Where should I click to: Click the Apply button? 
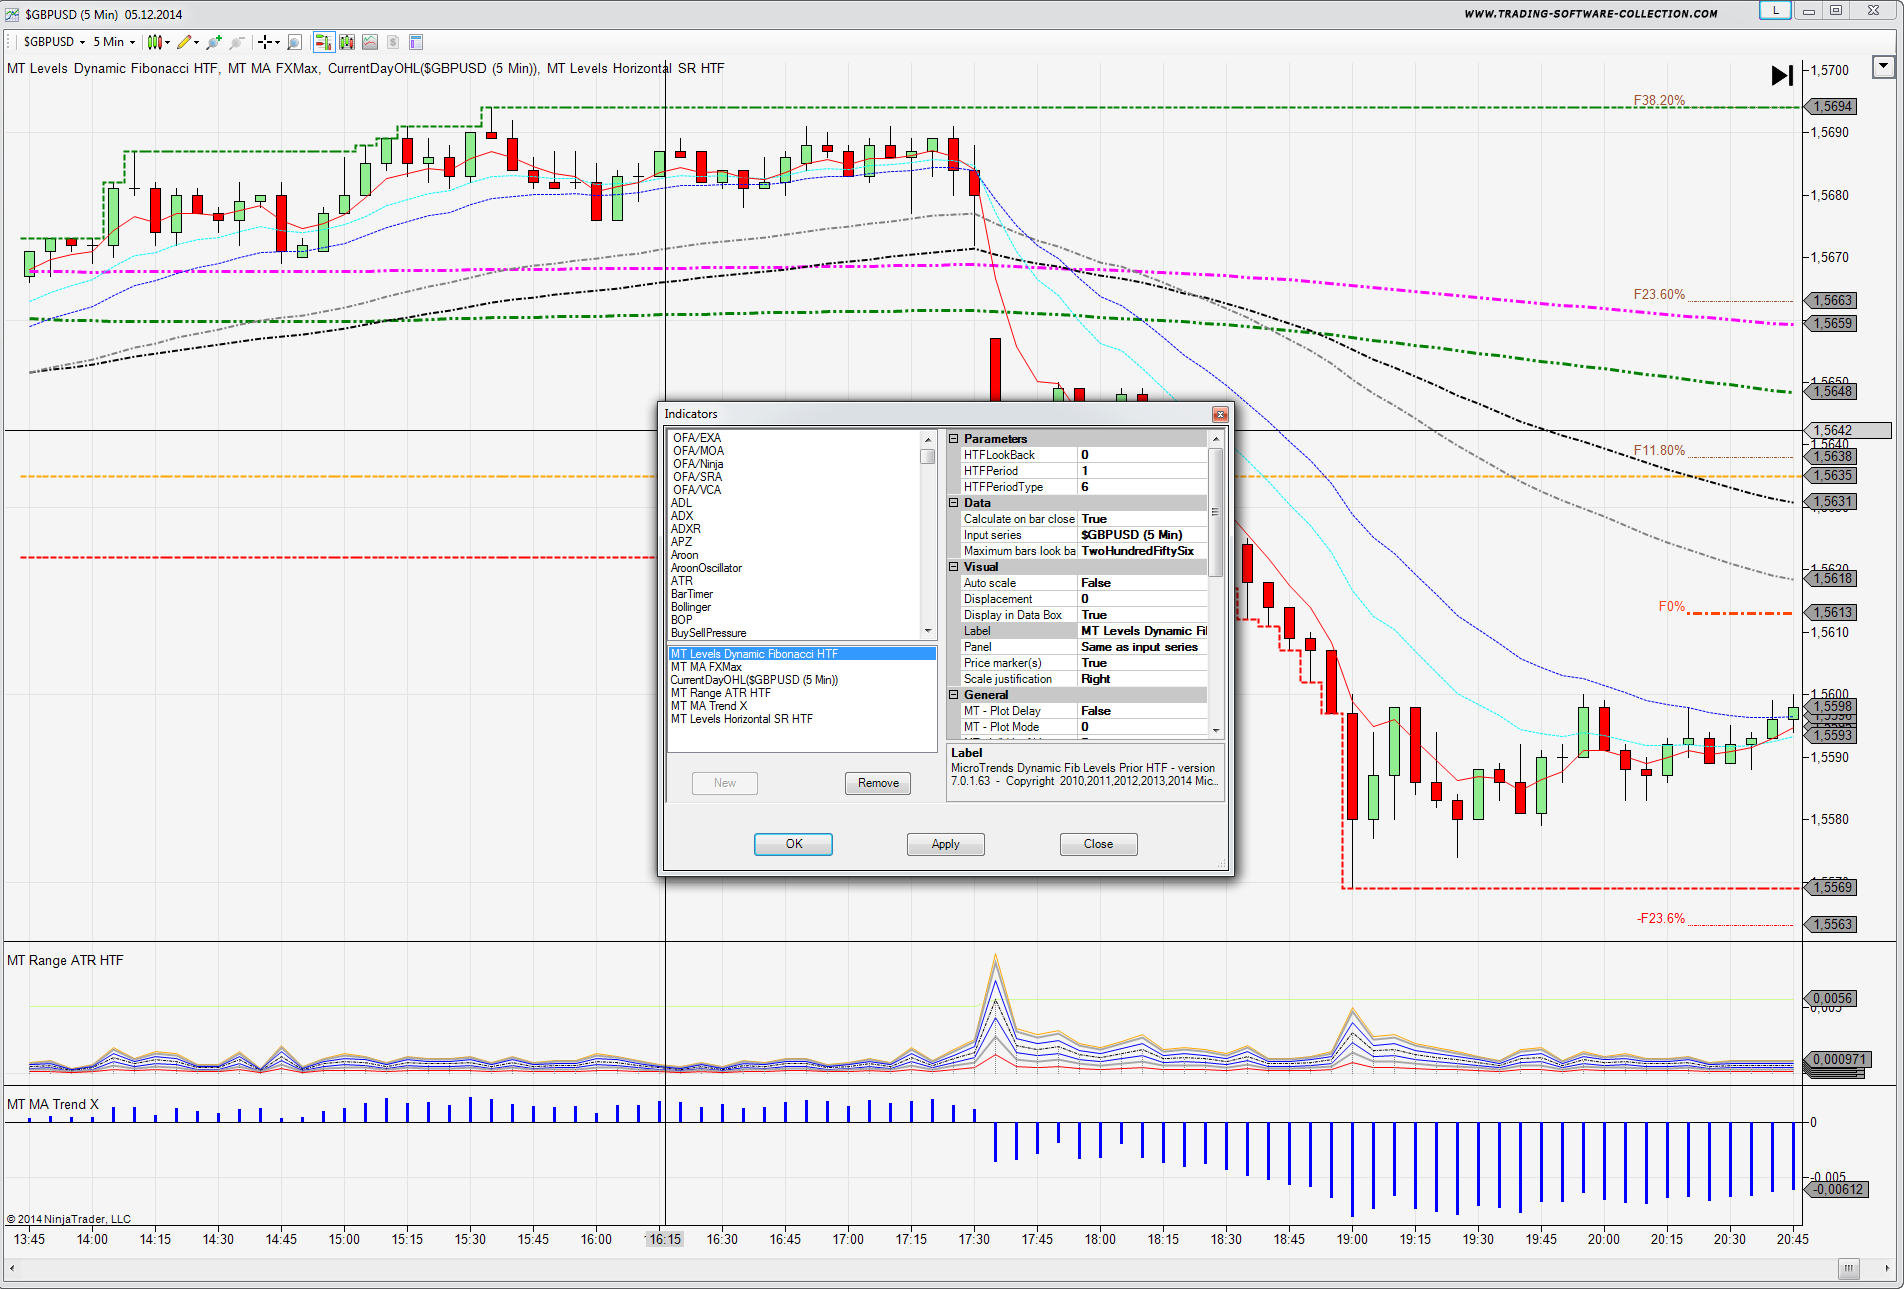(x=945, y=844)
